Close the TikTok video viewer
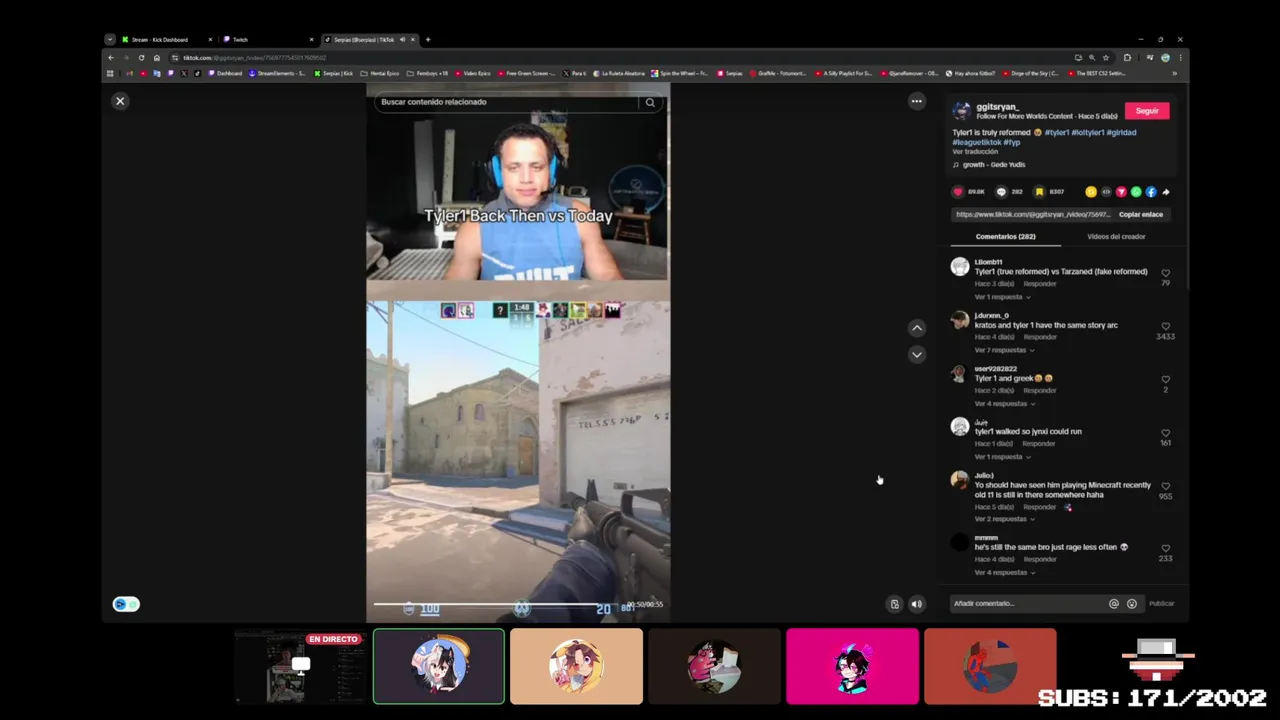The width and height of the screenshot is (1280, 720). pos(120,101)
